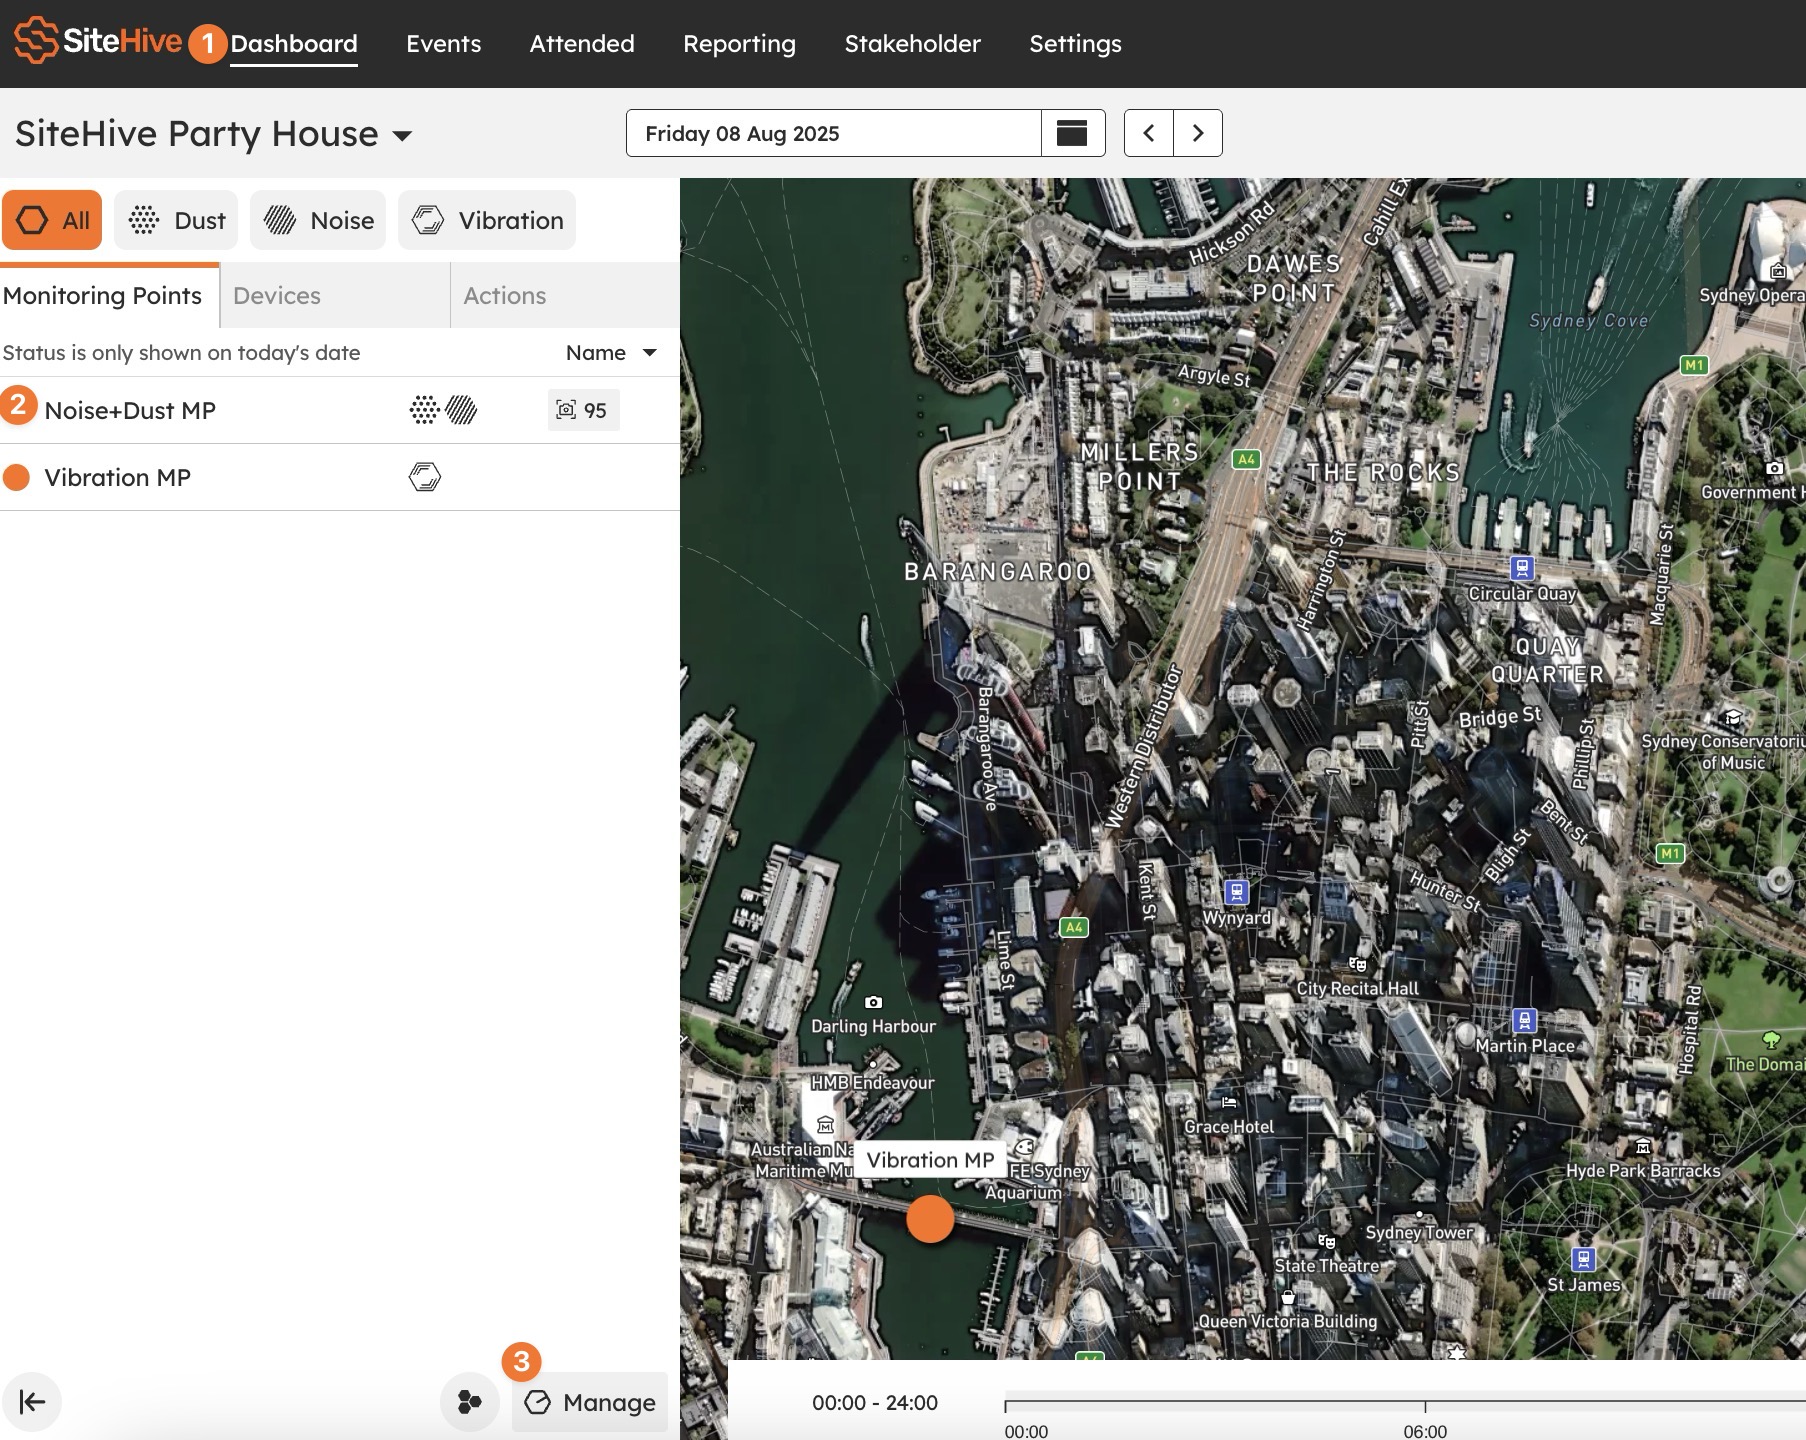Click the Quay Quarter map label
The image size is (1806, 1440).
tap(1547, 660)
